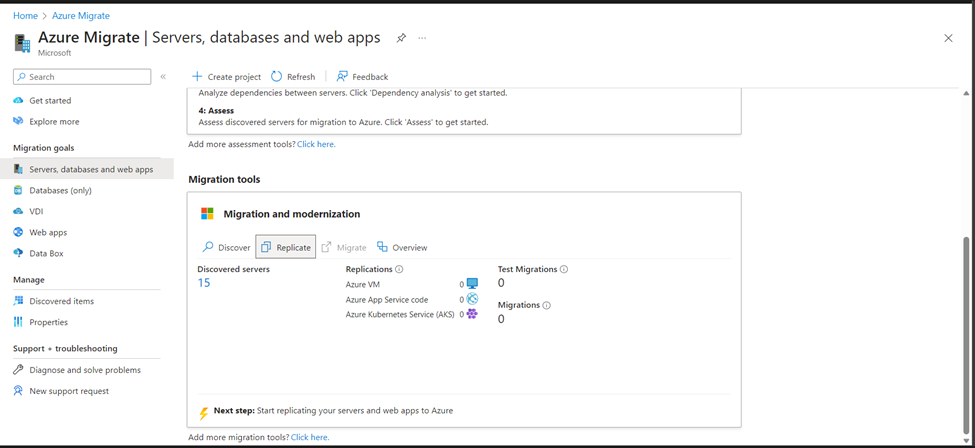975x448 pixels.
Task: Click the vertical scrollbar thumb
Action: (x=966, y=334)
